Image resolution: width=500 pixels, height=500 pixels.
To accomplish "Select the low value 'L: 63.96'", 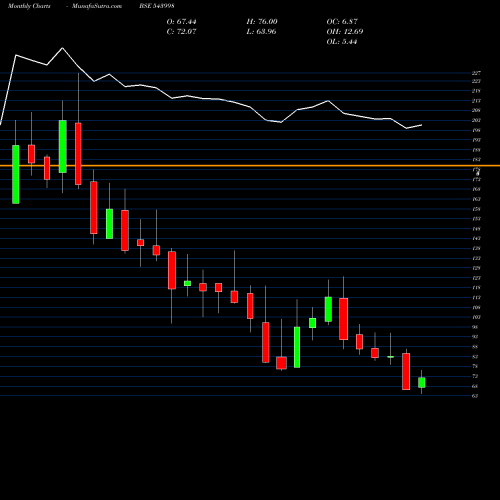I will [x=261, y=32].
